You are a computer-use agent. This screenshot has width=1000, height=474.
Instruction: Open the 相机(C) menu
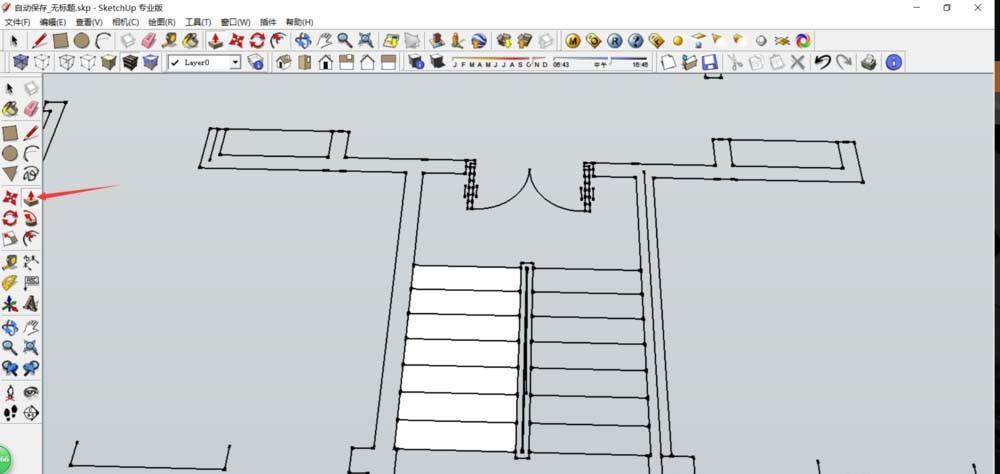click(126, 22)
